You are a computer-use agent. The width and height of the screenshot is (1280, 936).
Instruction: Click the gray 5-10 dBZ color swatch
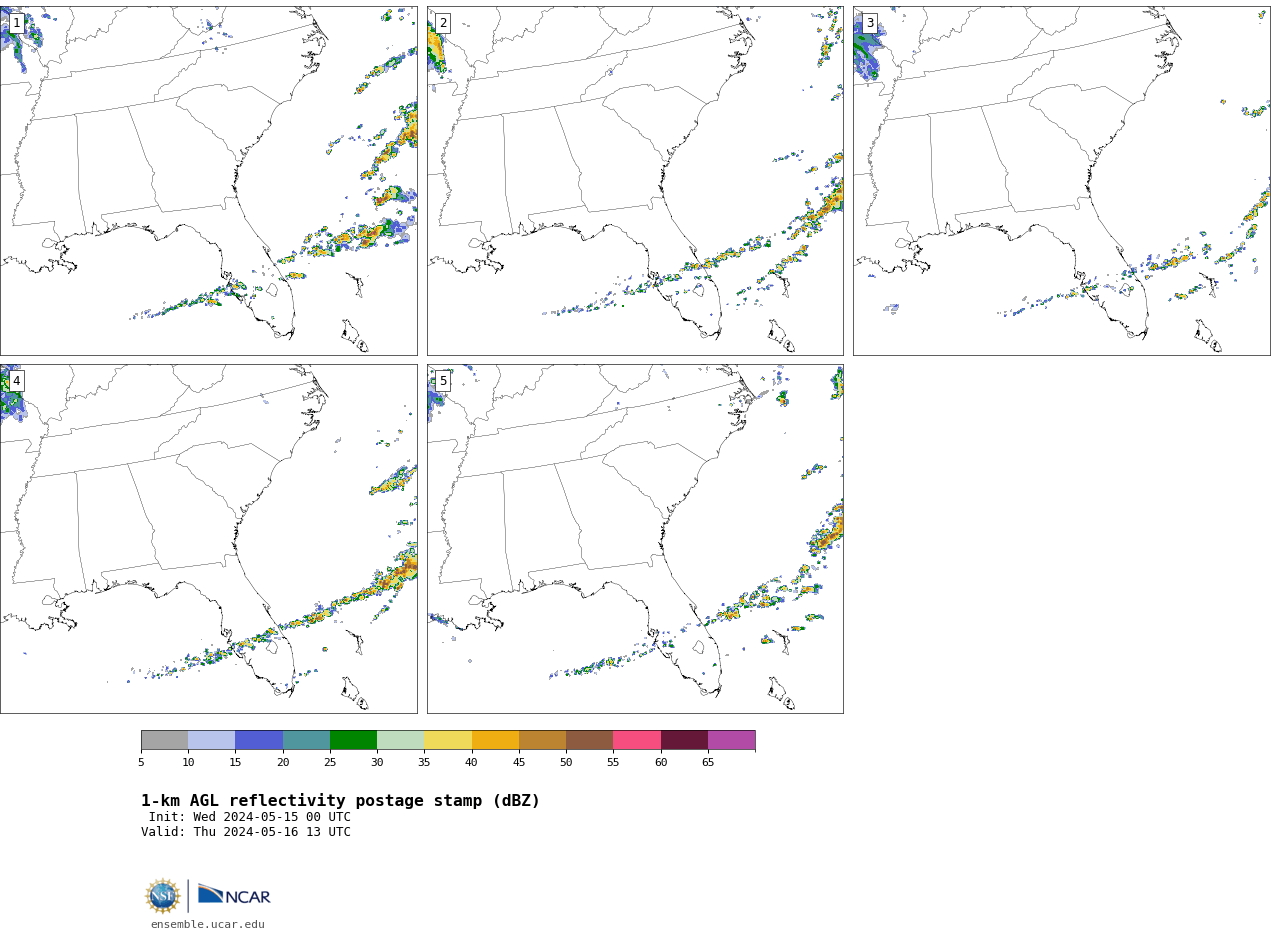click(x=164, y=740)
